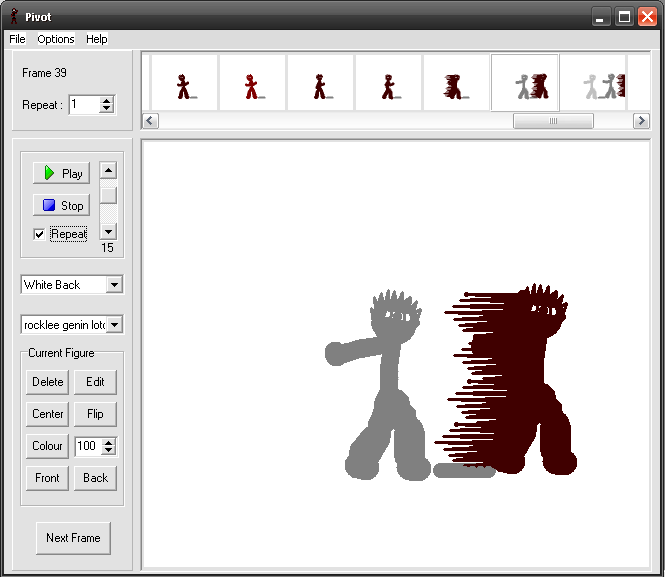The image size is (665, 577).
Task: Decrease the figure size value below 100
Action: click(x=109, y=450)
